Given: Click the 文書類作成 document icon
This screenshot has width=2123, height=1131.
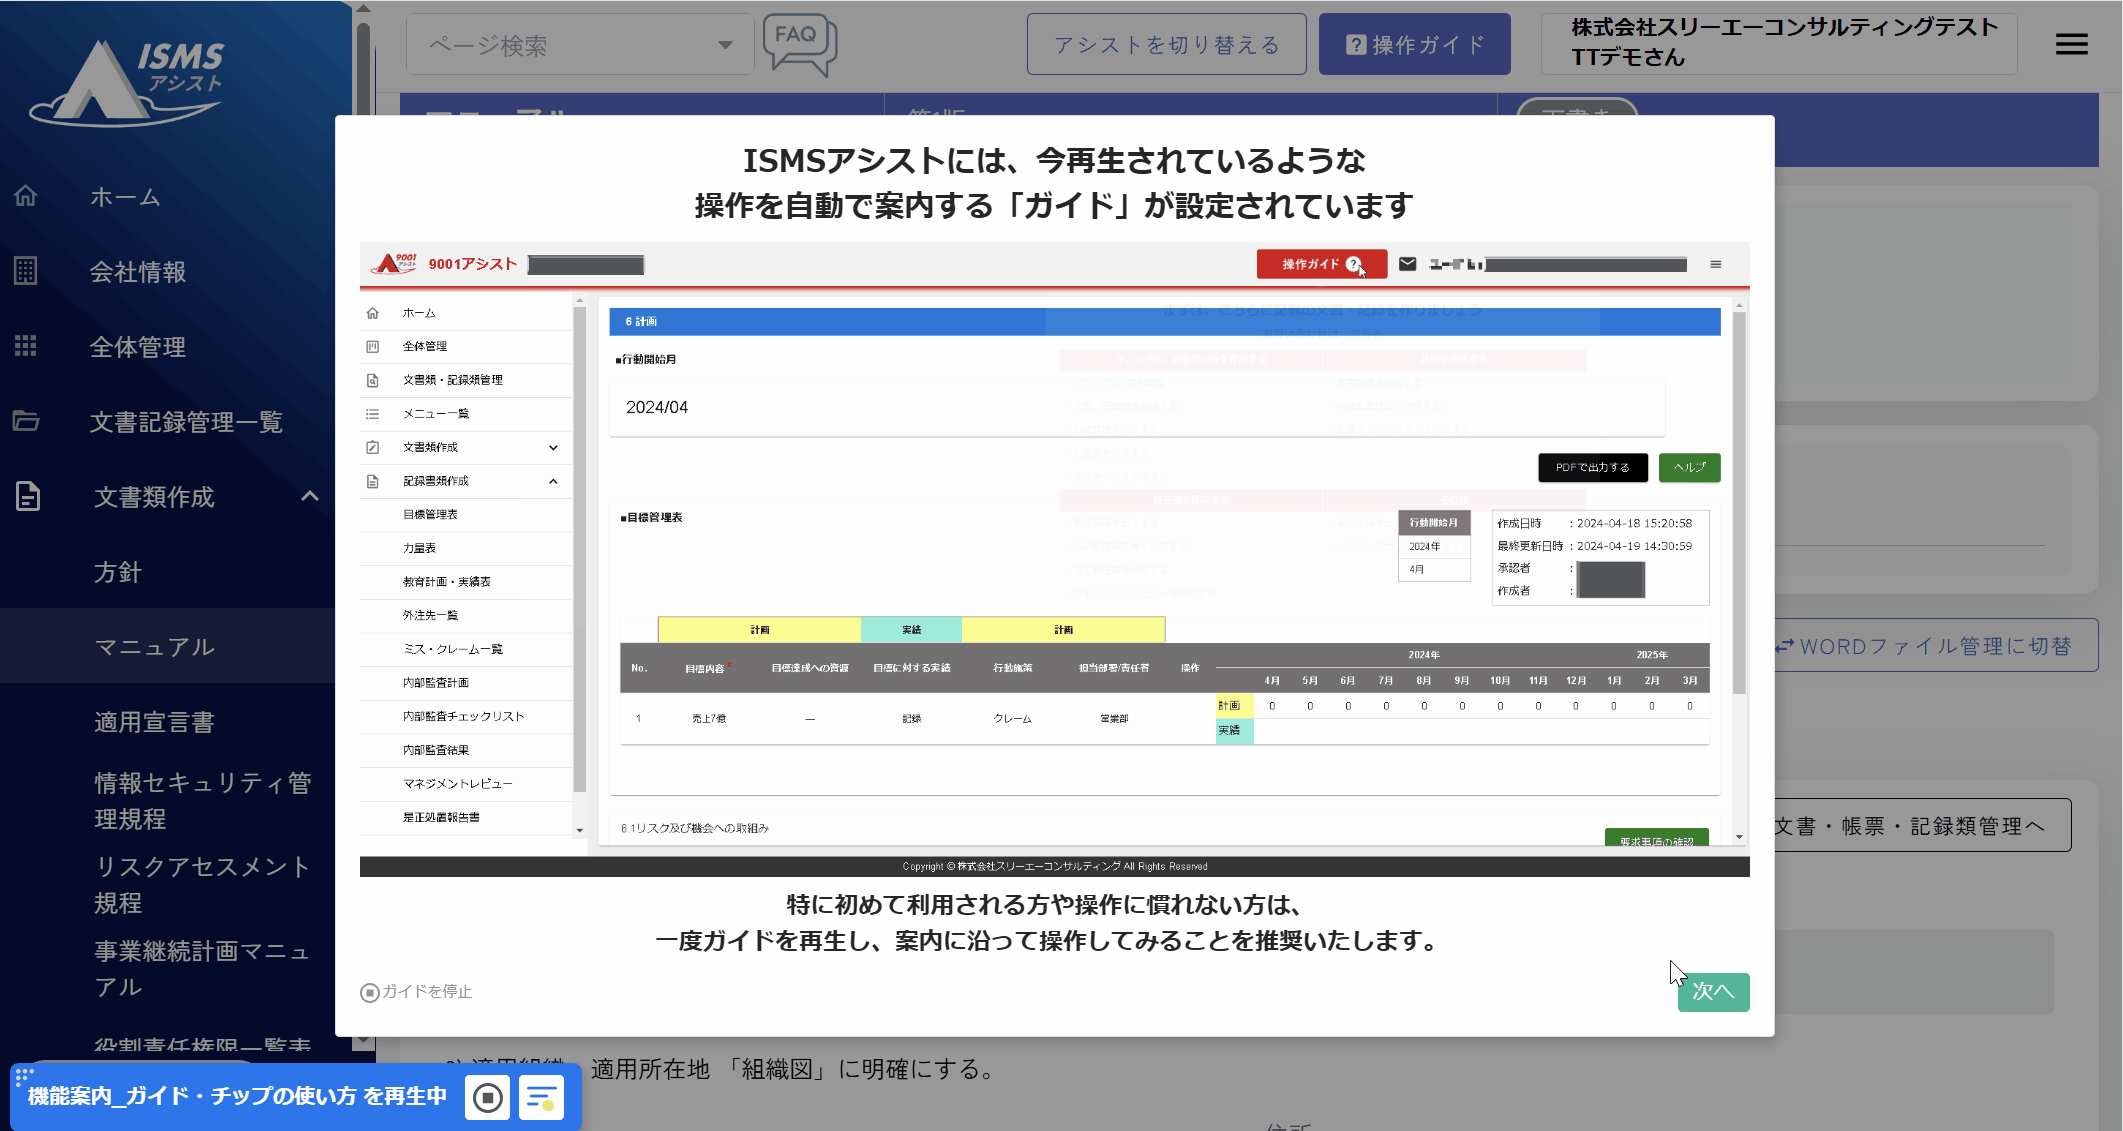Looking at the screenshot, I should point(28,496).
